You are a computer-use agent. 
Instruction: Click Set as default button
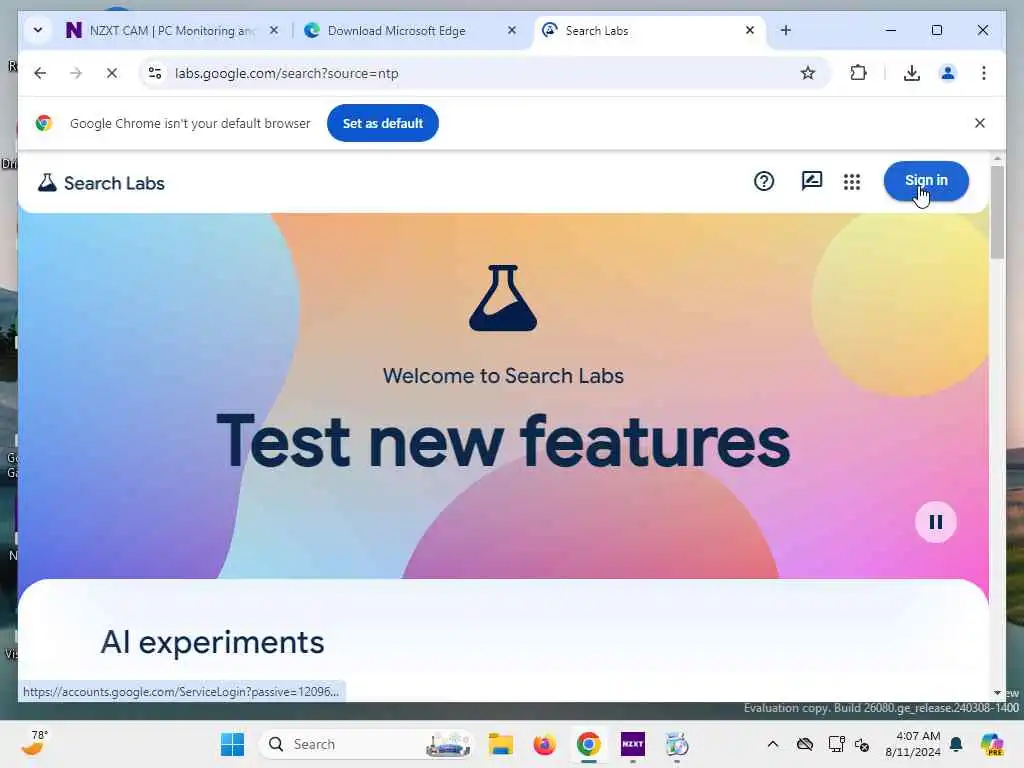click(x=383, y=123)
